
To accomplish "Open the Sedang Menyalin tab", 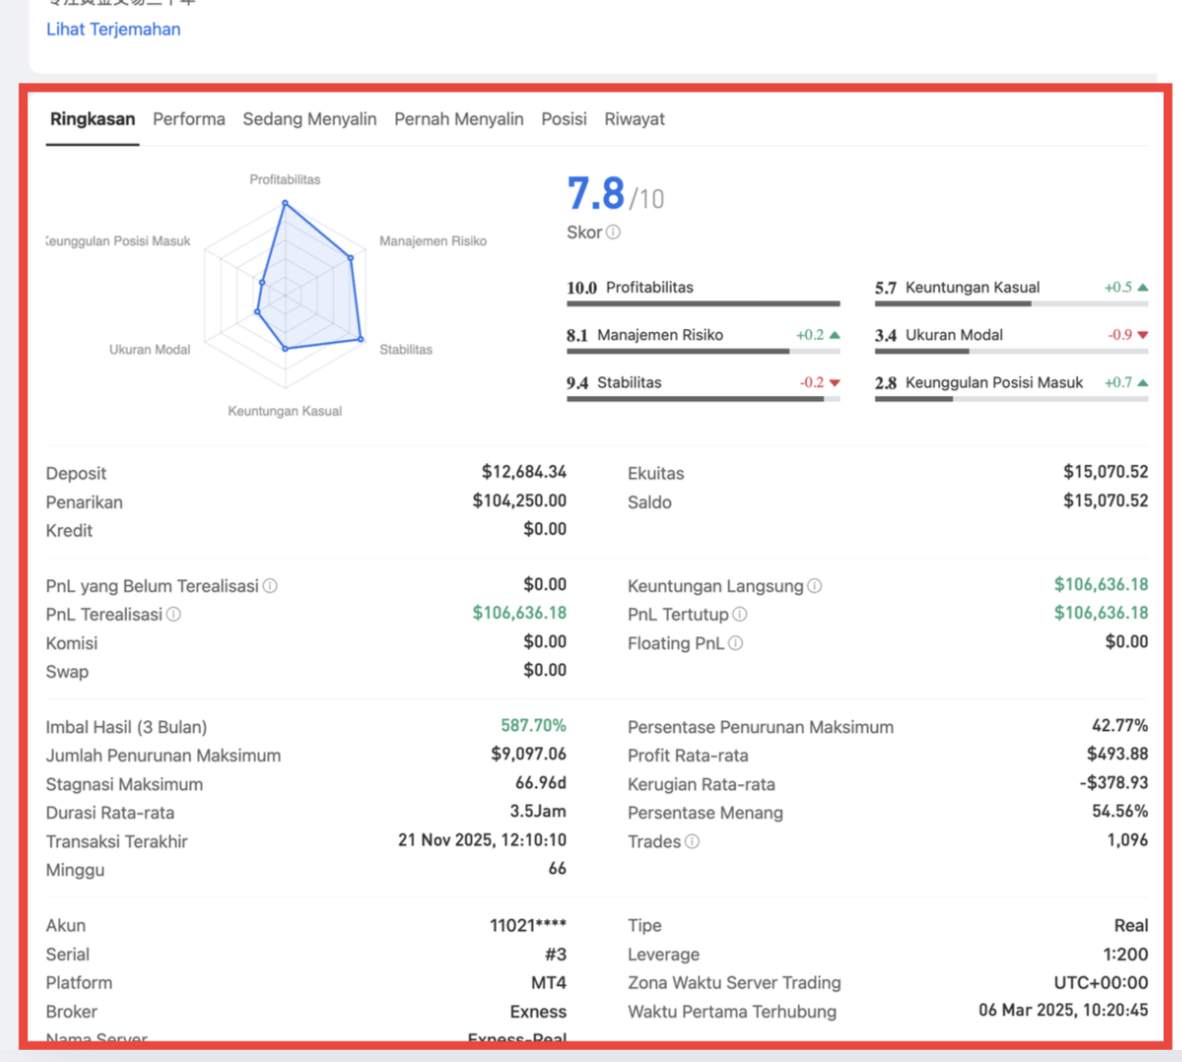I will coord(309,119).
